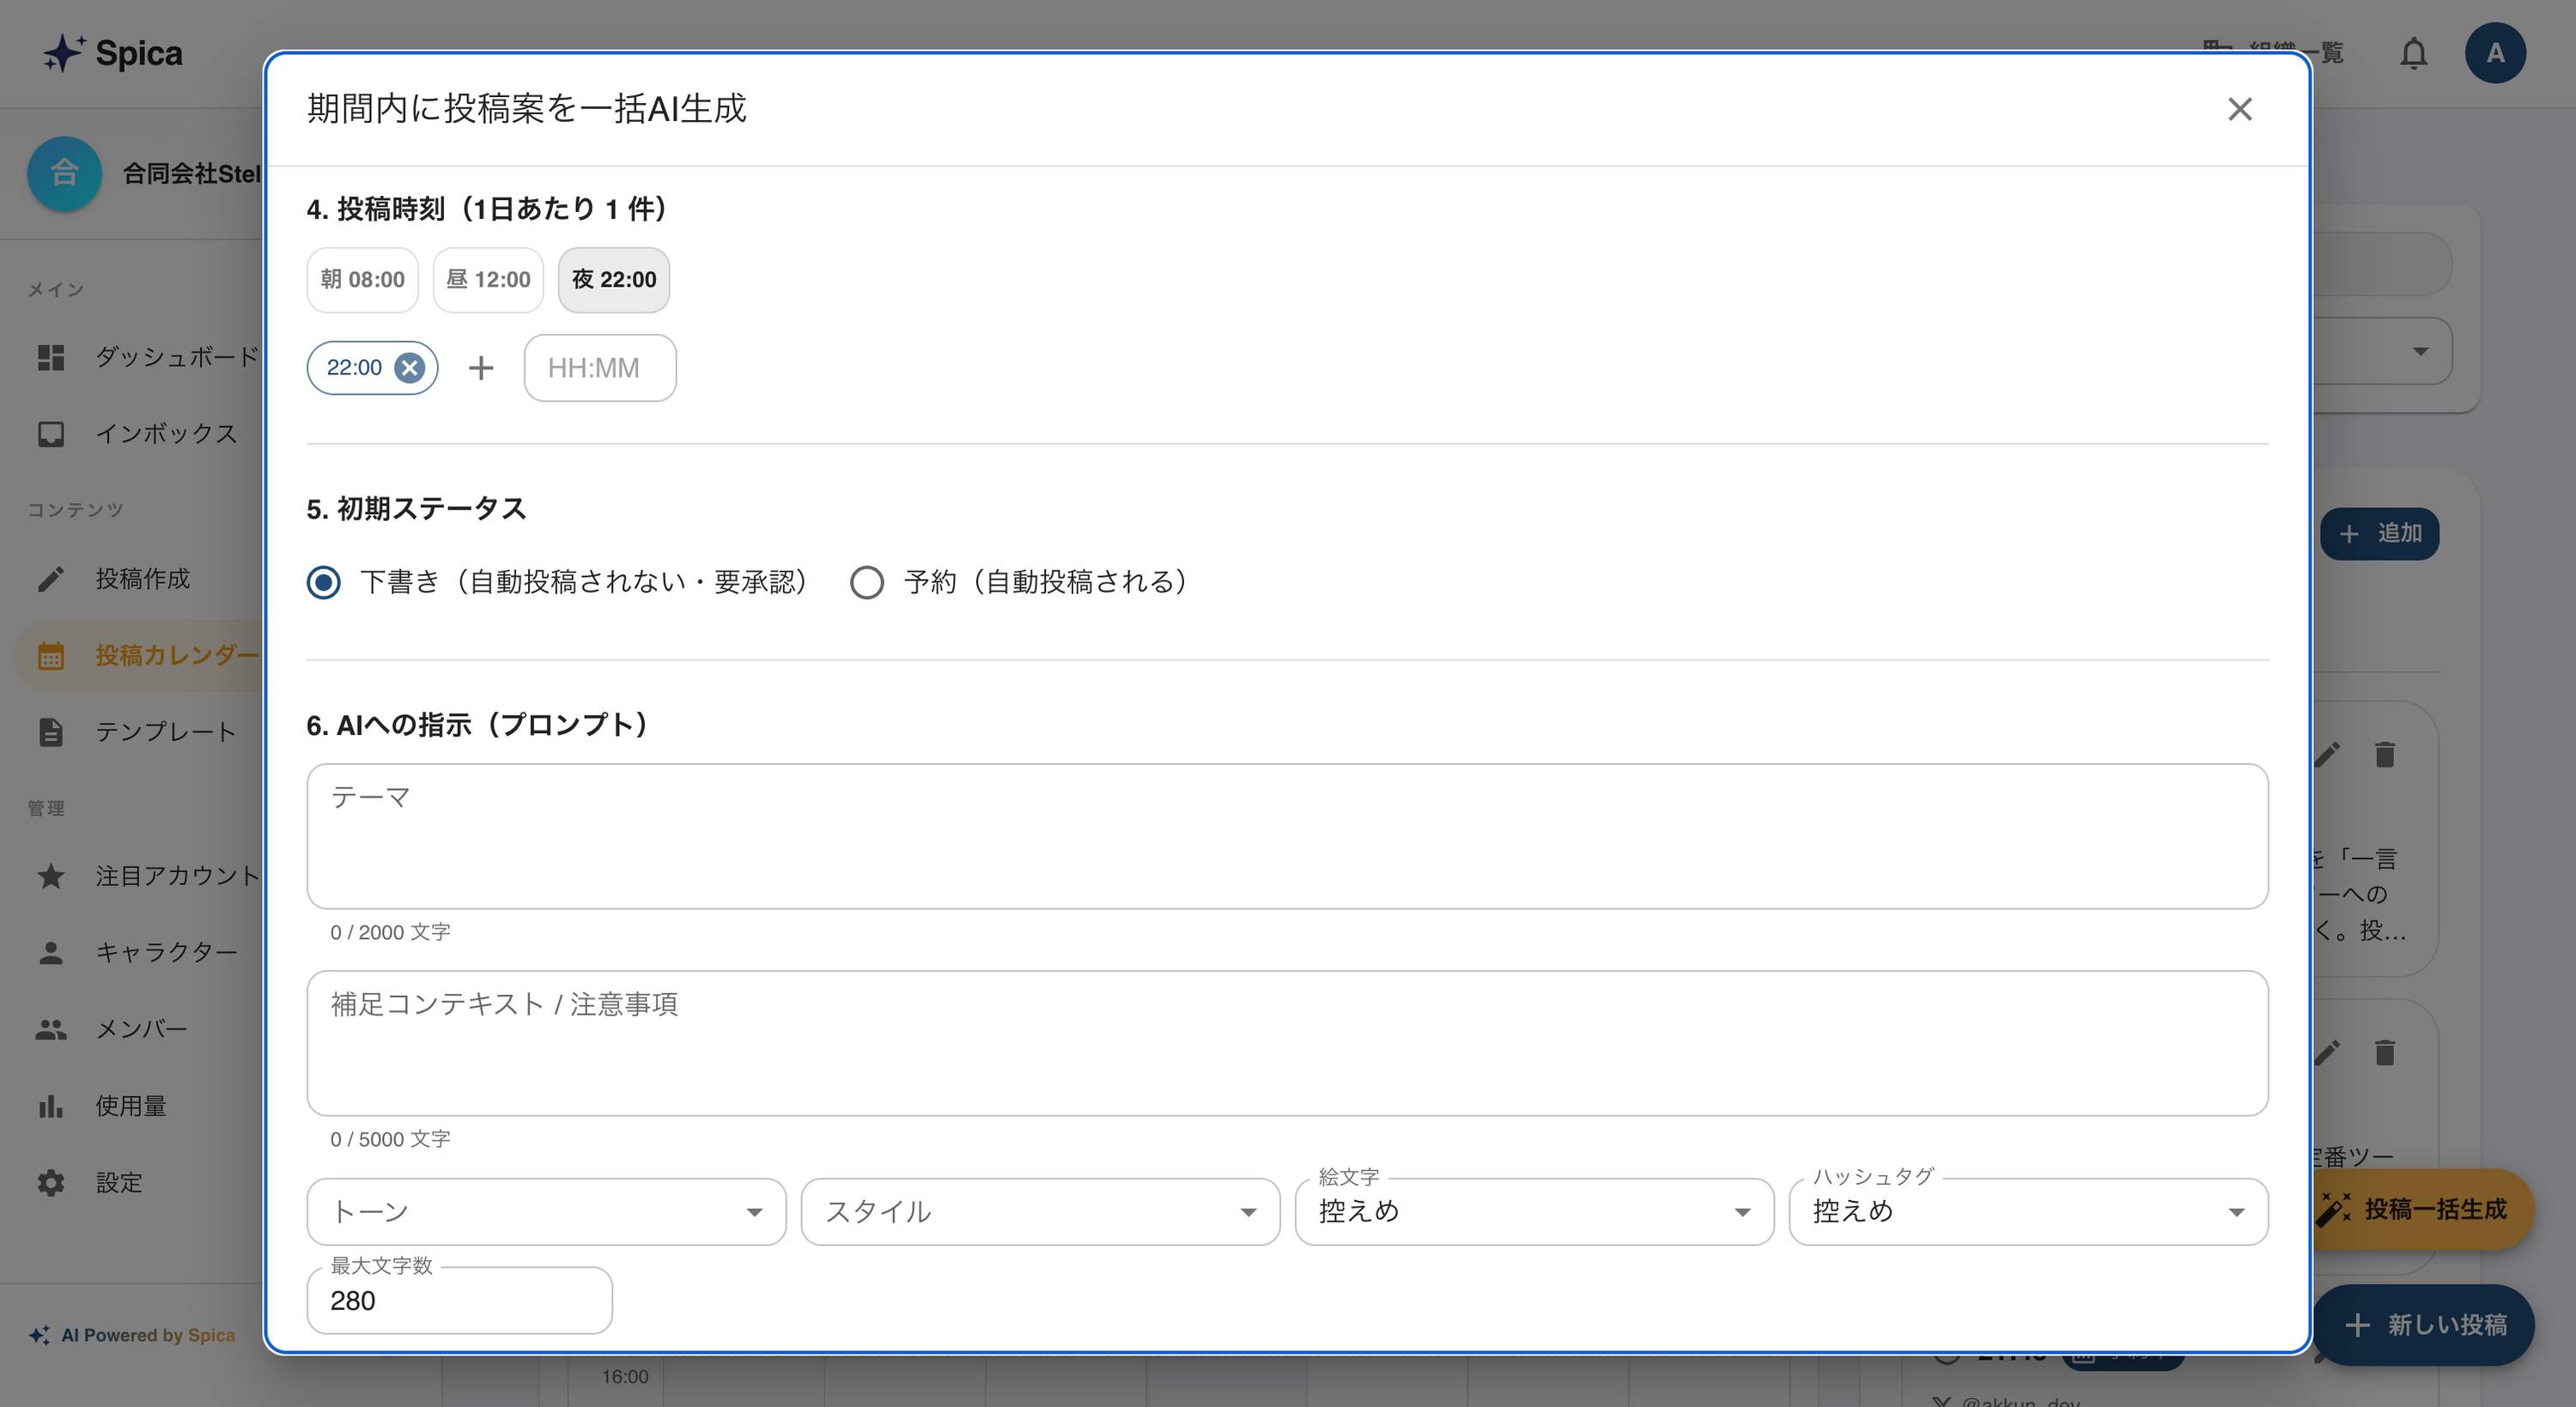2576x1407 pixels.
Task: Edit the 最大文字数 field
Action: click(459, 1300)
